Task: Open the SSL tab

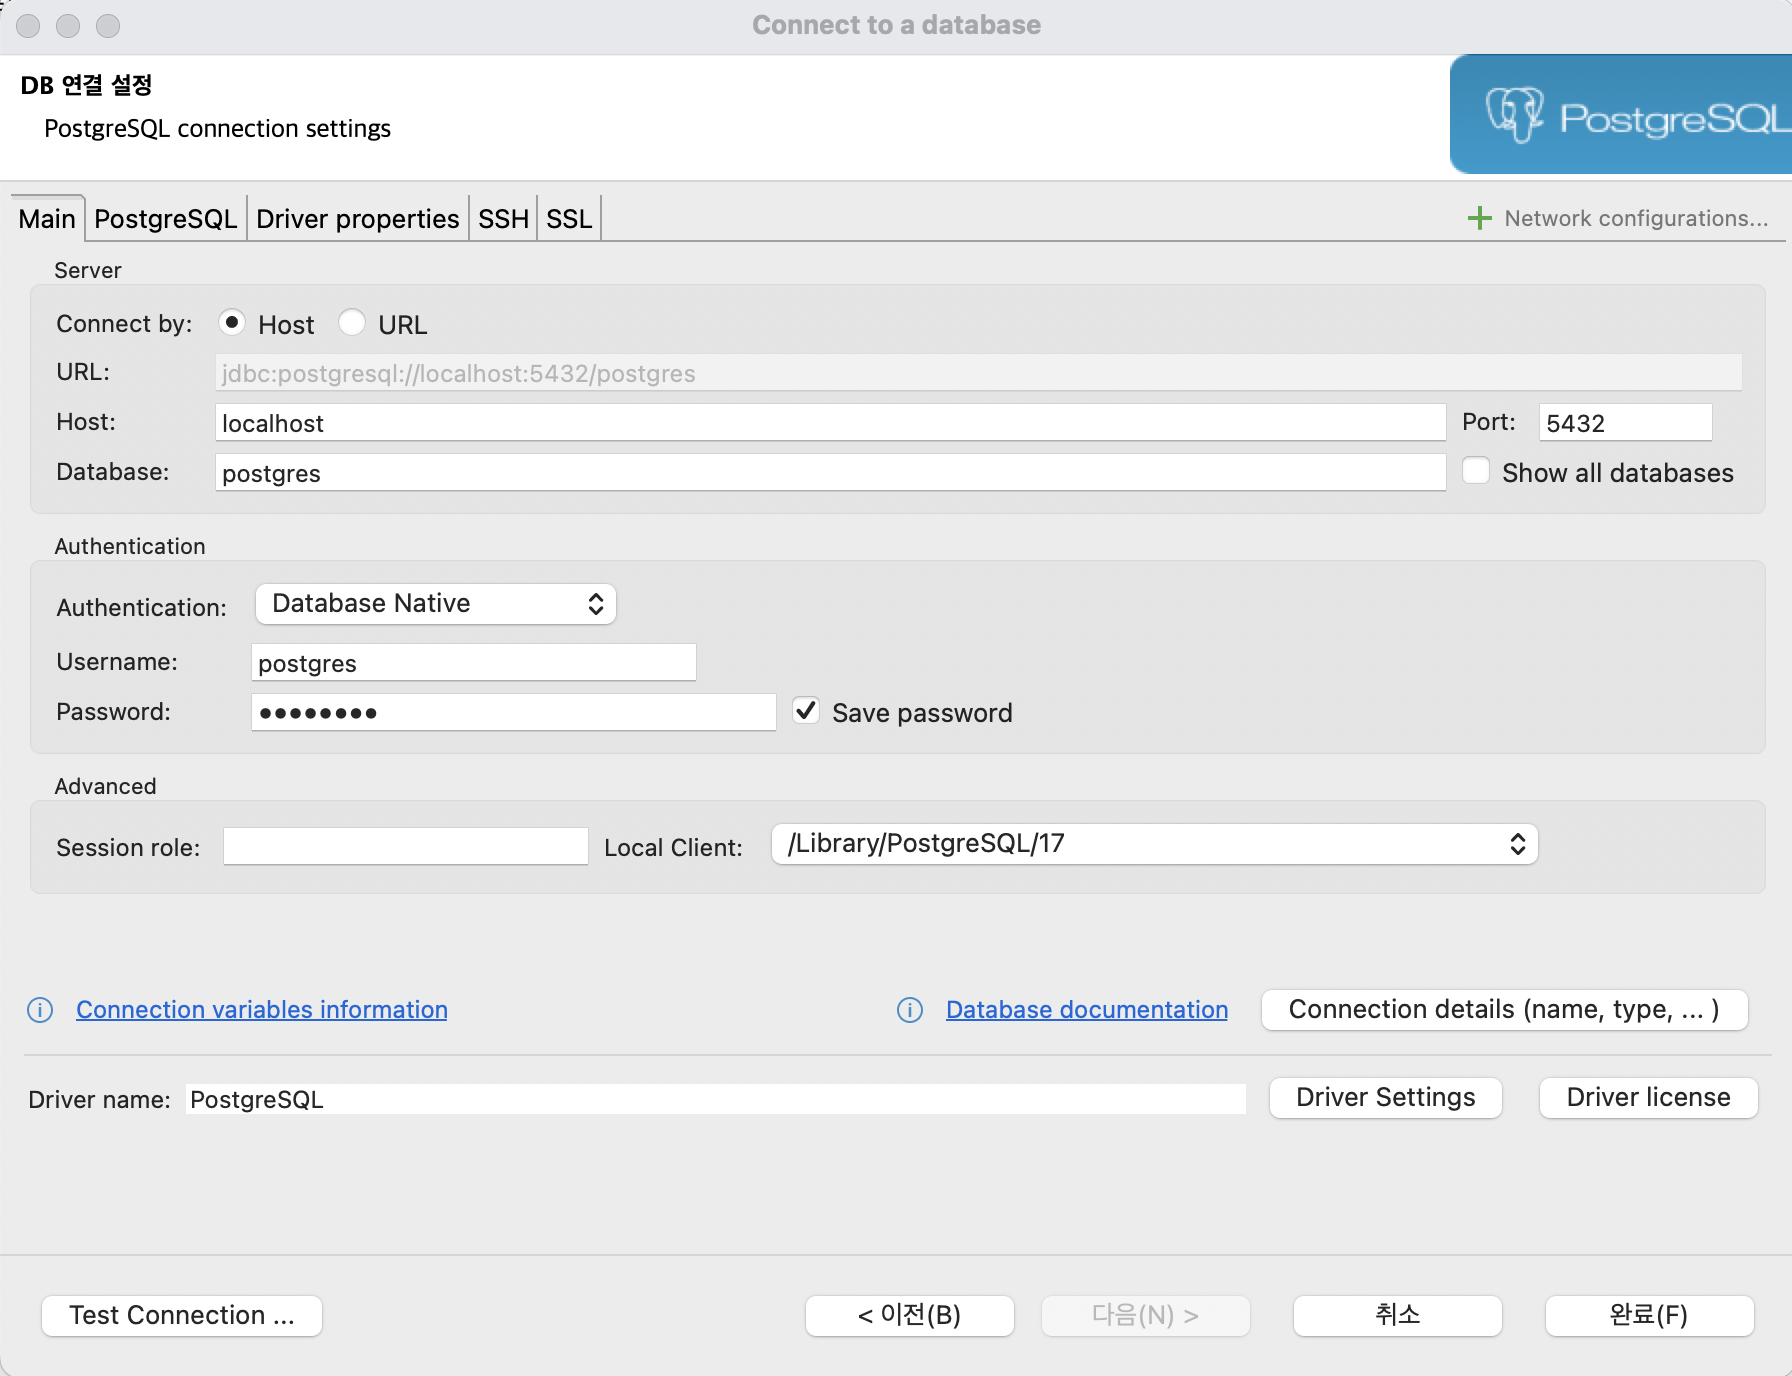Action: pyautogui.click(x=569, y=219)
